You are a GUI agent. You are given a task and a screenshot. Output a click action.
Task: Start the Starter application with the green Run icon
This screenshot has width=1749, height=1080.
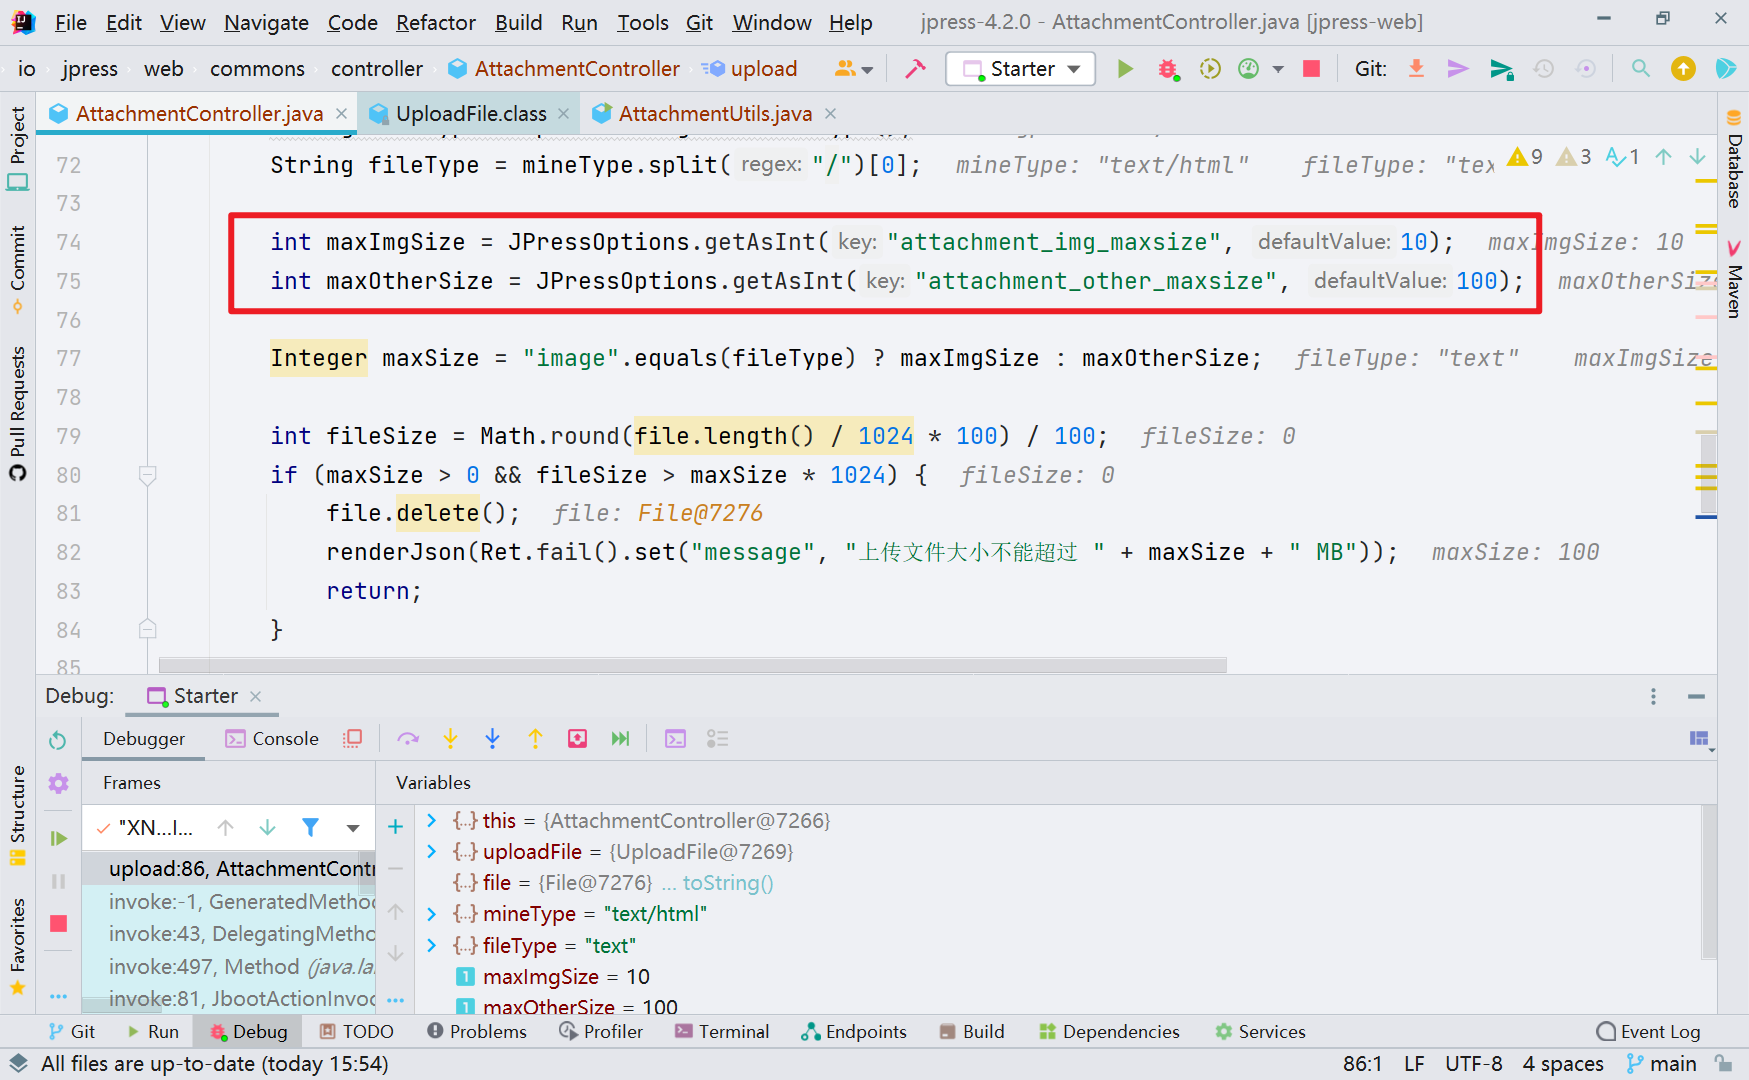(1125, 68)
